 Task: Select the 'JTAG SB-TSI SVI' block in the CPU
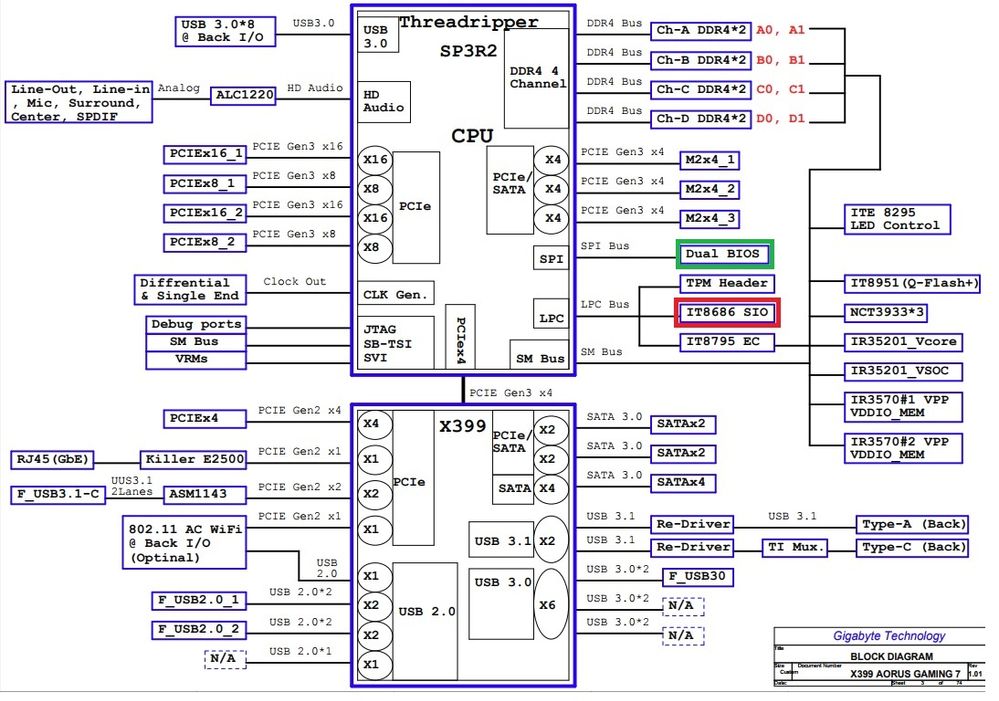point(396,343)
